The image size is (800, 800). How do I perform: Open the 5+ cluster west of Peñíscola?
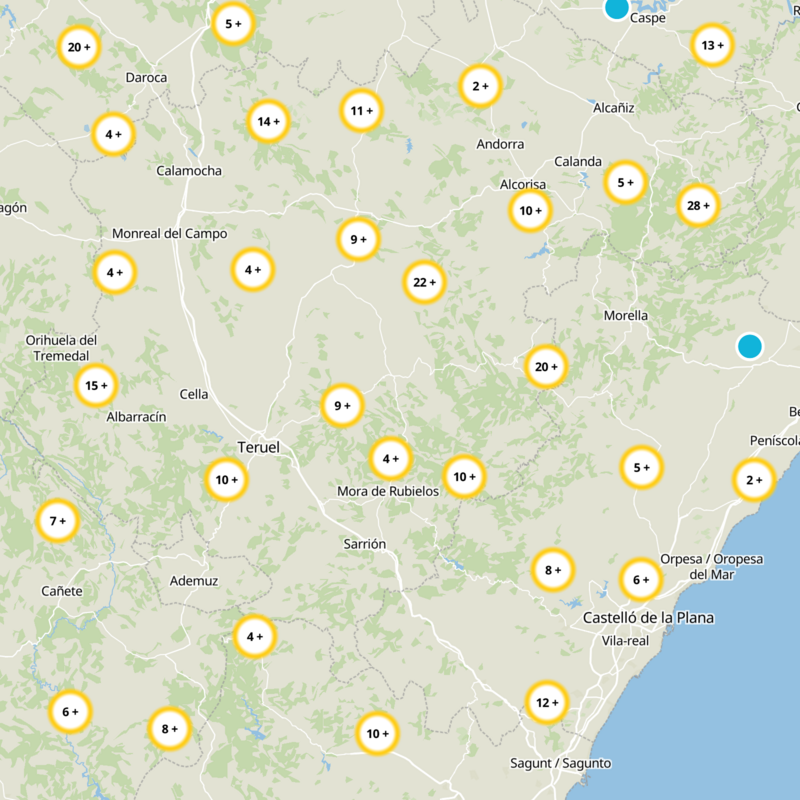641,467
